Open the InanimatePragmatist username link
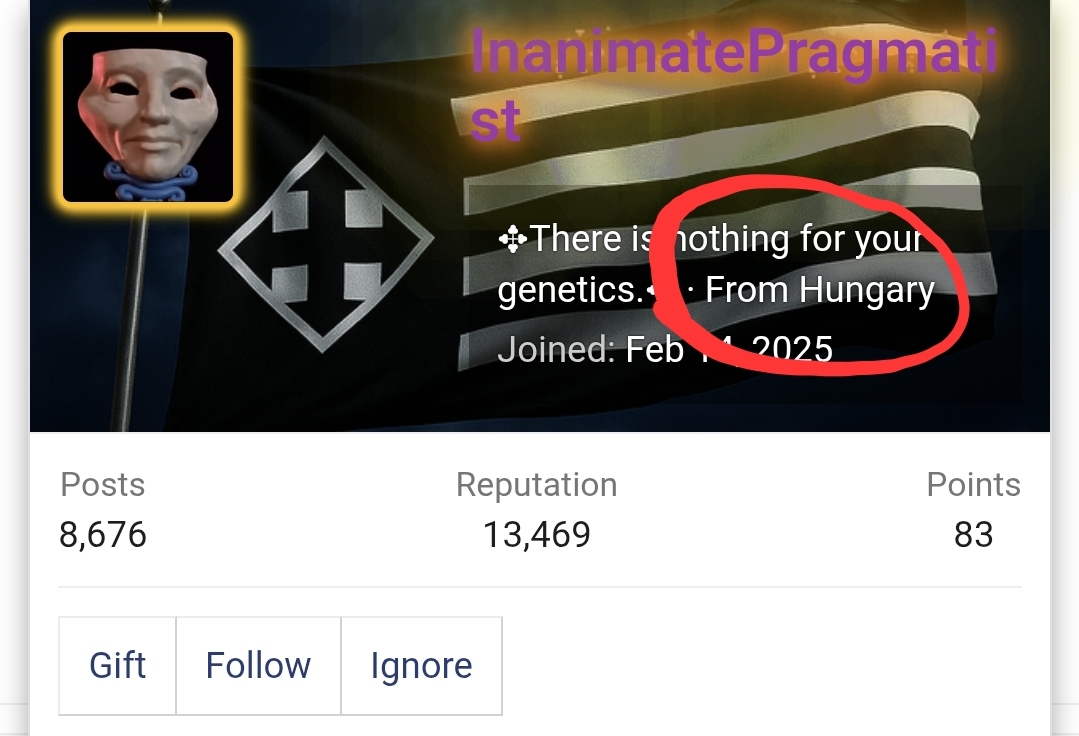The image size is (1079, 736). [734, 84]
